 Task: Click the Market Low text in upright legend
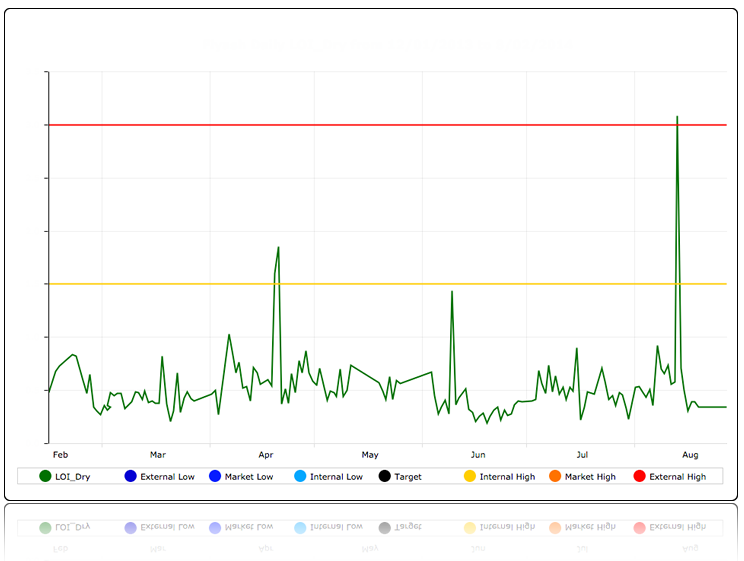point(249,477)
